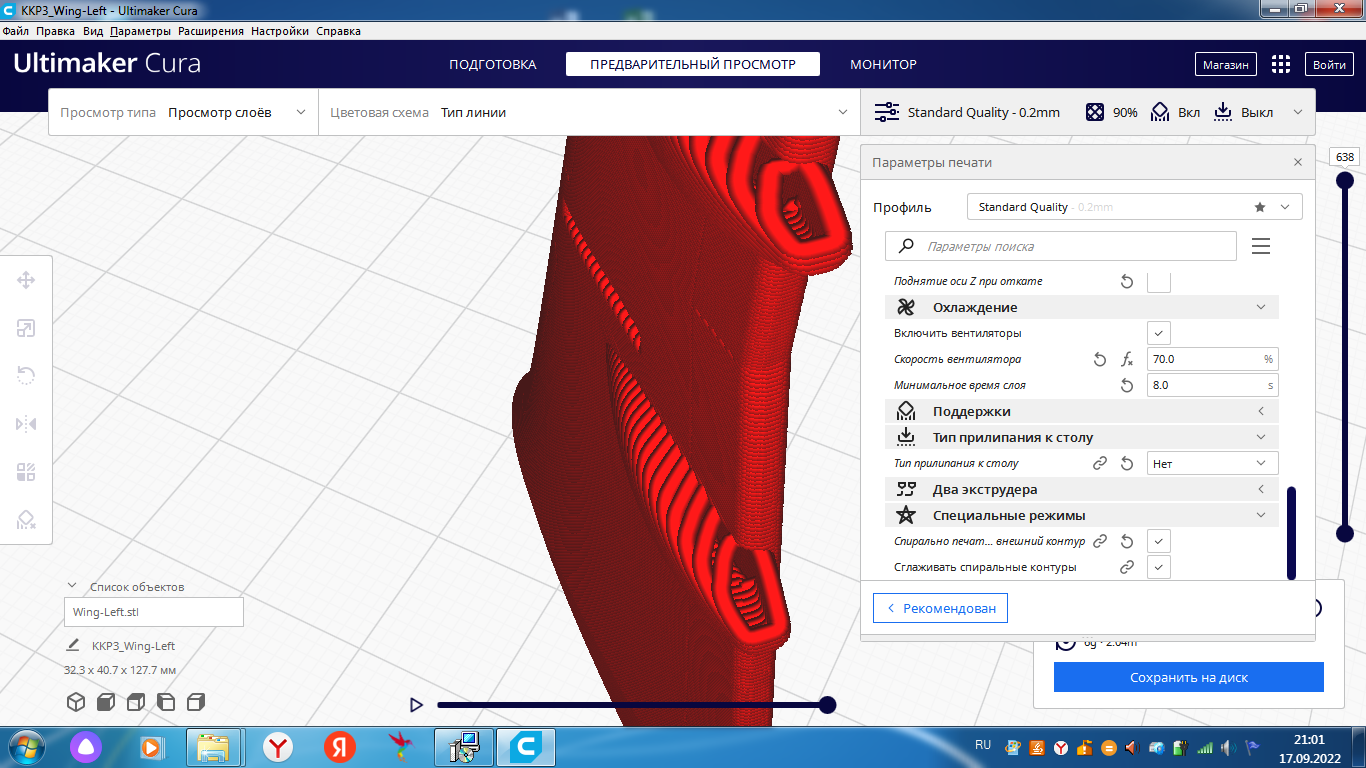Screen dimensions: 1366x768
Task: Click the settings visibility hamburger menu icon
Action: (1261, 246)
